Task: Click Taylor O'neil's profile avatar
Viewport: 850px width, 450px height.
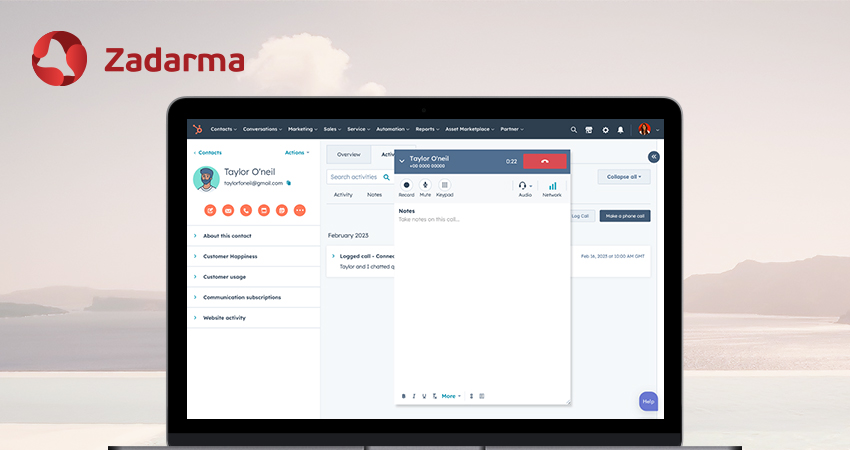Action: pos(207,179)
